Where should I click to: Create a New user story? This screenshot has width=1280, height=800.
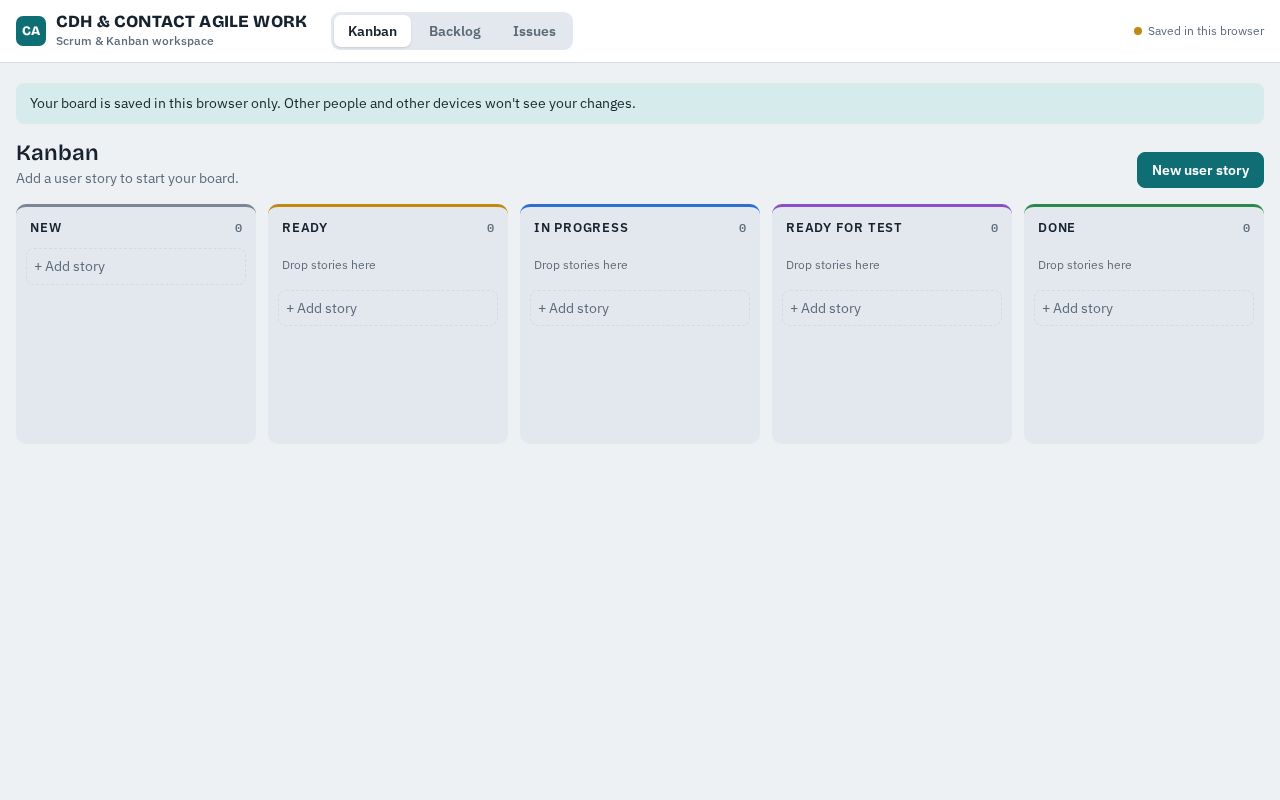[1200, 170]
